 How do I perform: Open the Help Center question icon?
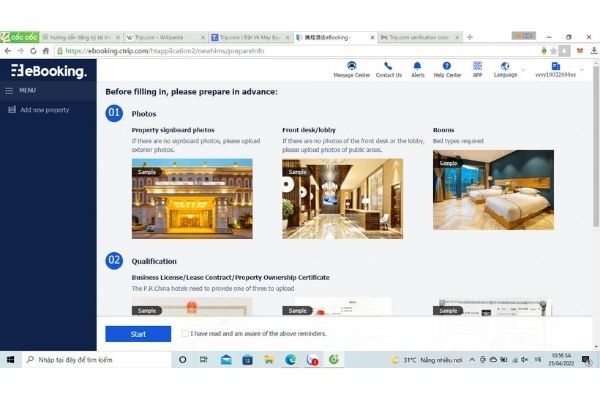[447, 66]
